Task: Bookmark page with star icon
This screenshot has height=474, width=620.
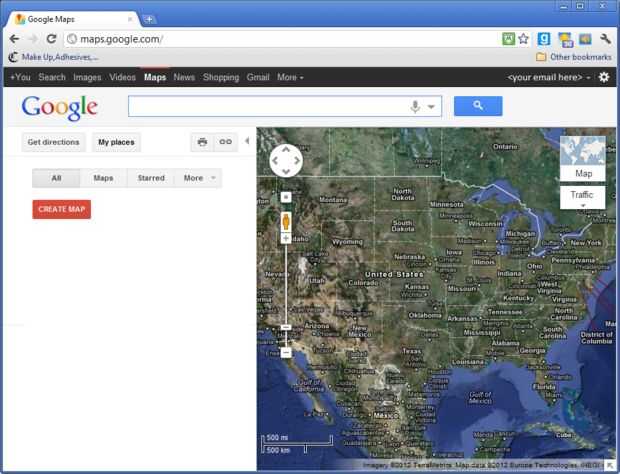Action: (524, 39)
